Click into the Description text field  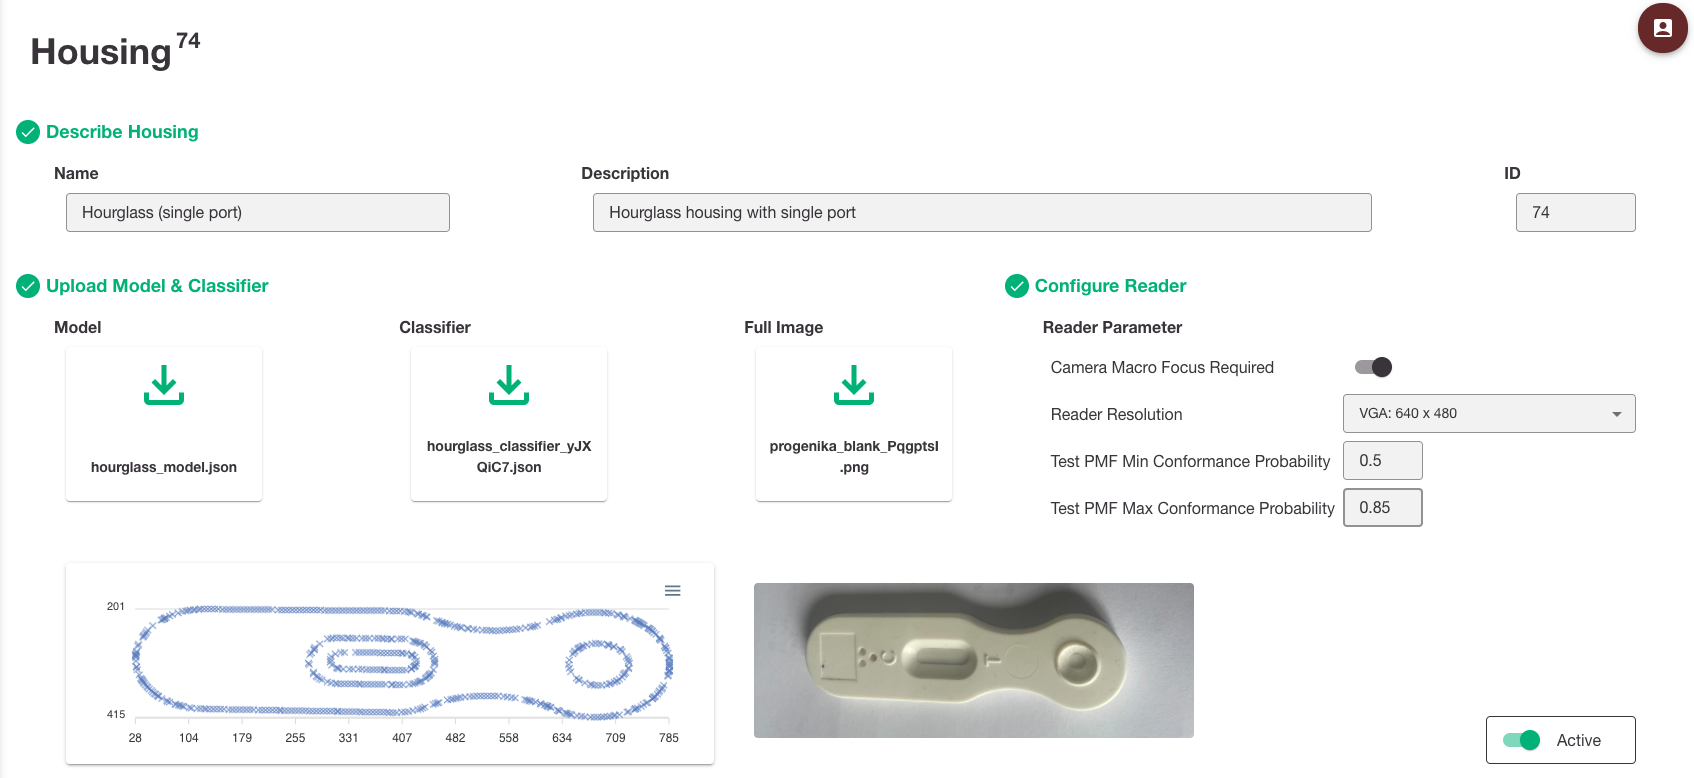982,213
